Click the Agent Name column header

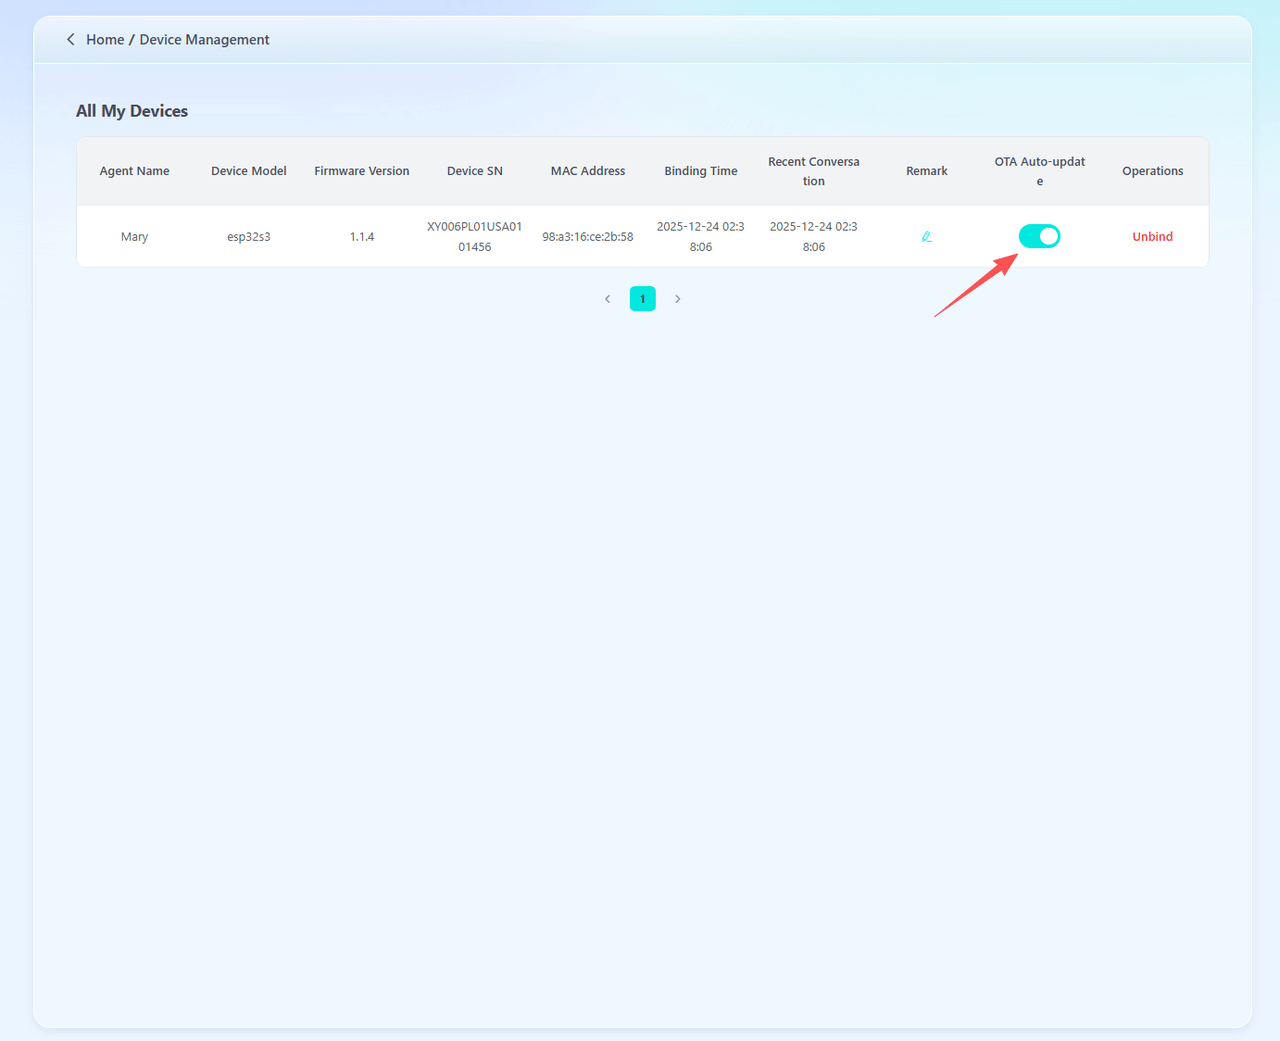click(x=134, y=171)
